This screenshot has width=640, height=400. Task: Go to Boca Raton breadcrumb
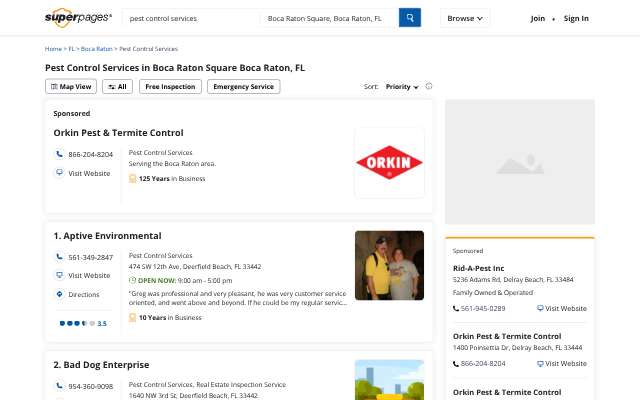96,49
